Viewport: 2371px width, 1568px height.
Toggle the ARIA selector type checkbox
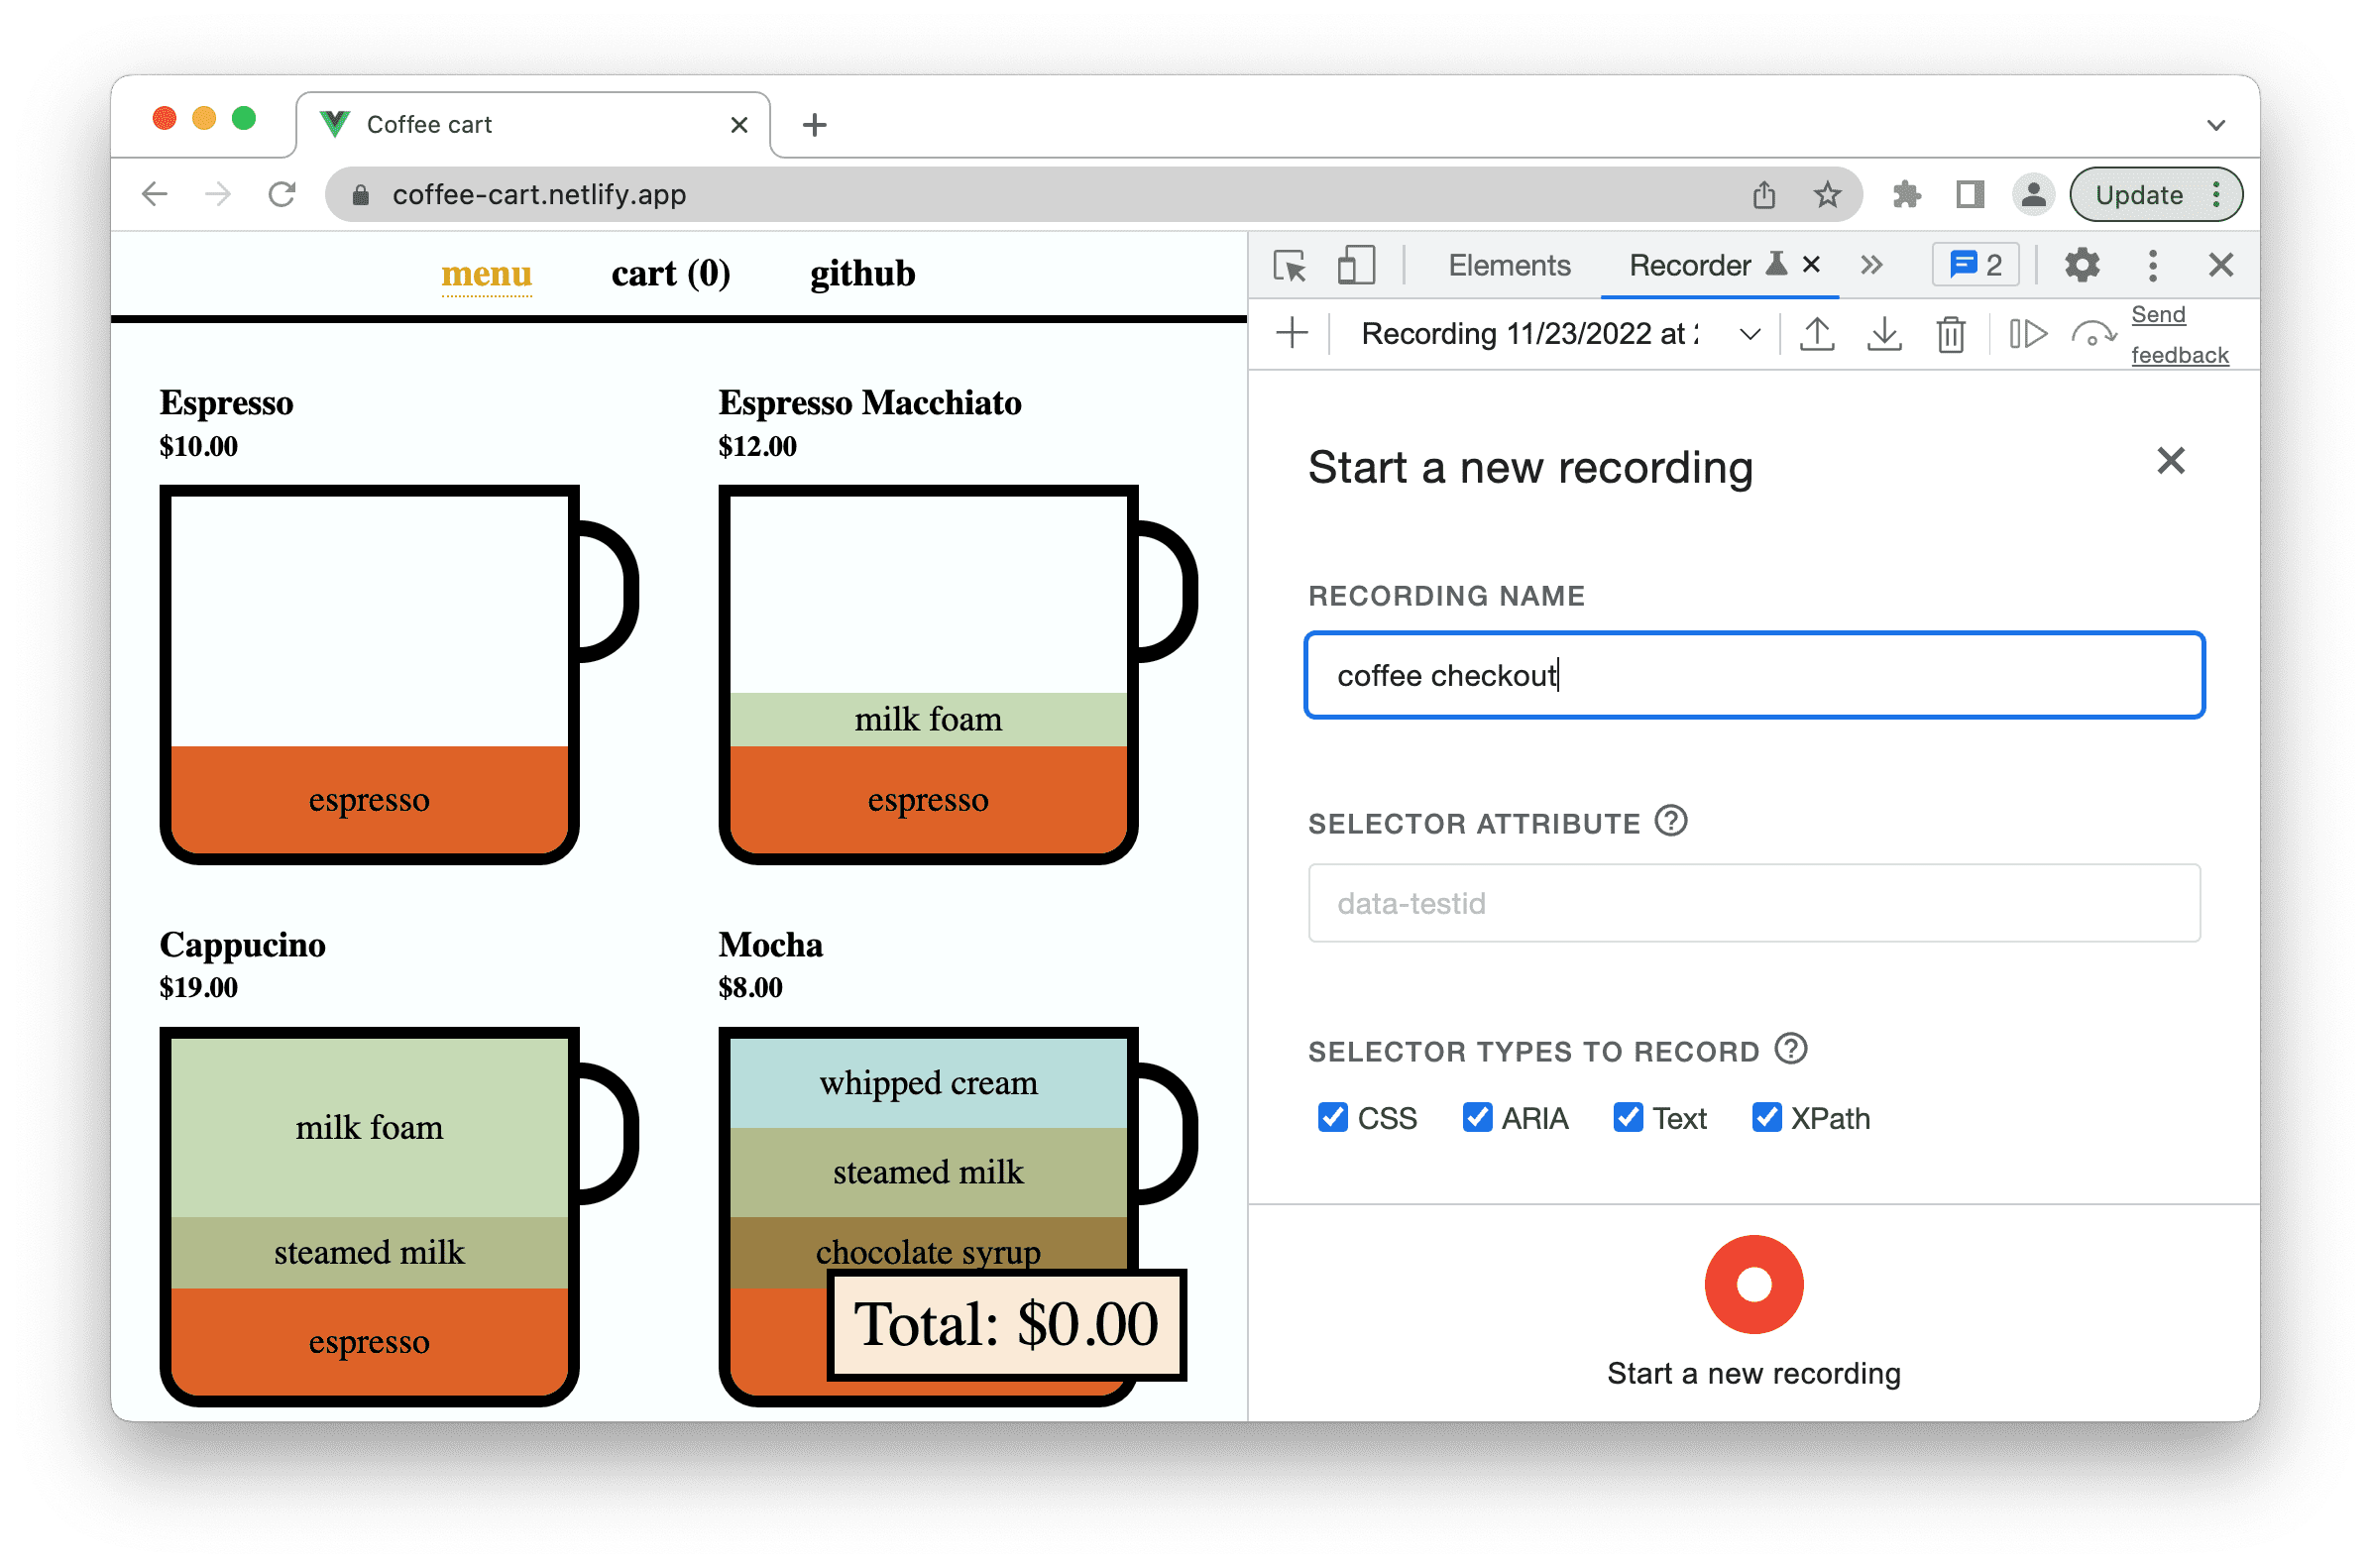[1475, 1111]
